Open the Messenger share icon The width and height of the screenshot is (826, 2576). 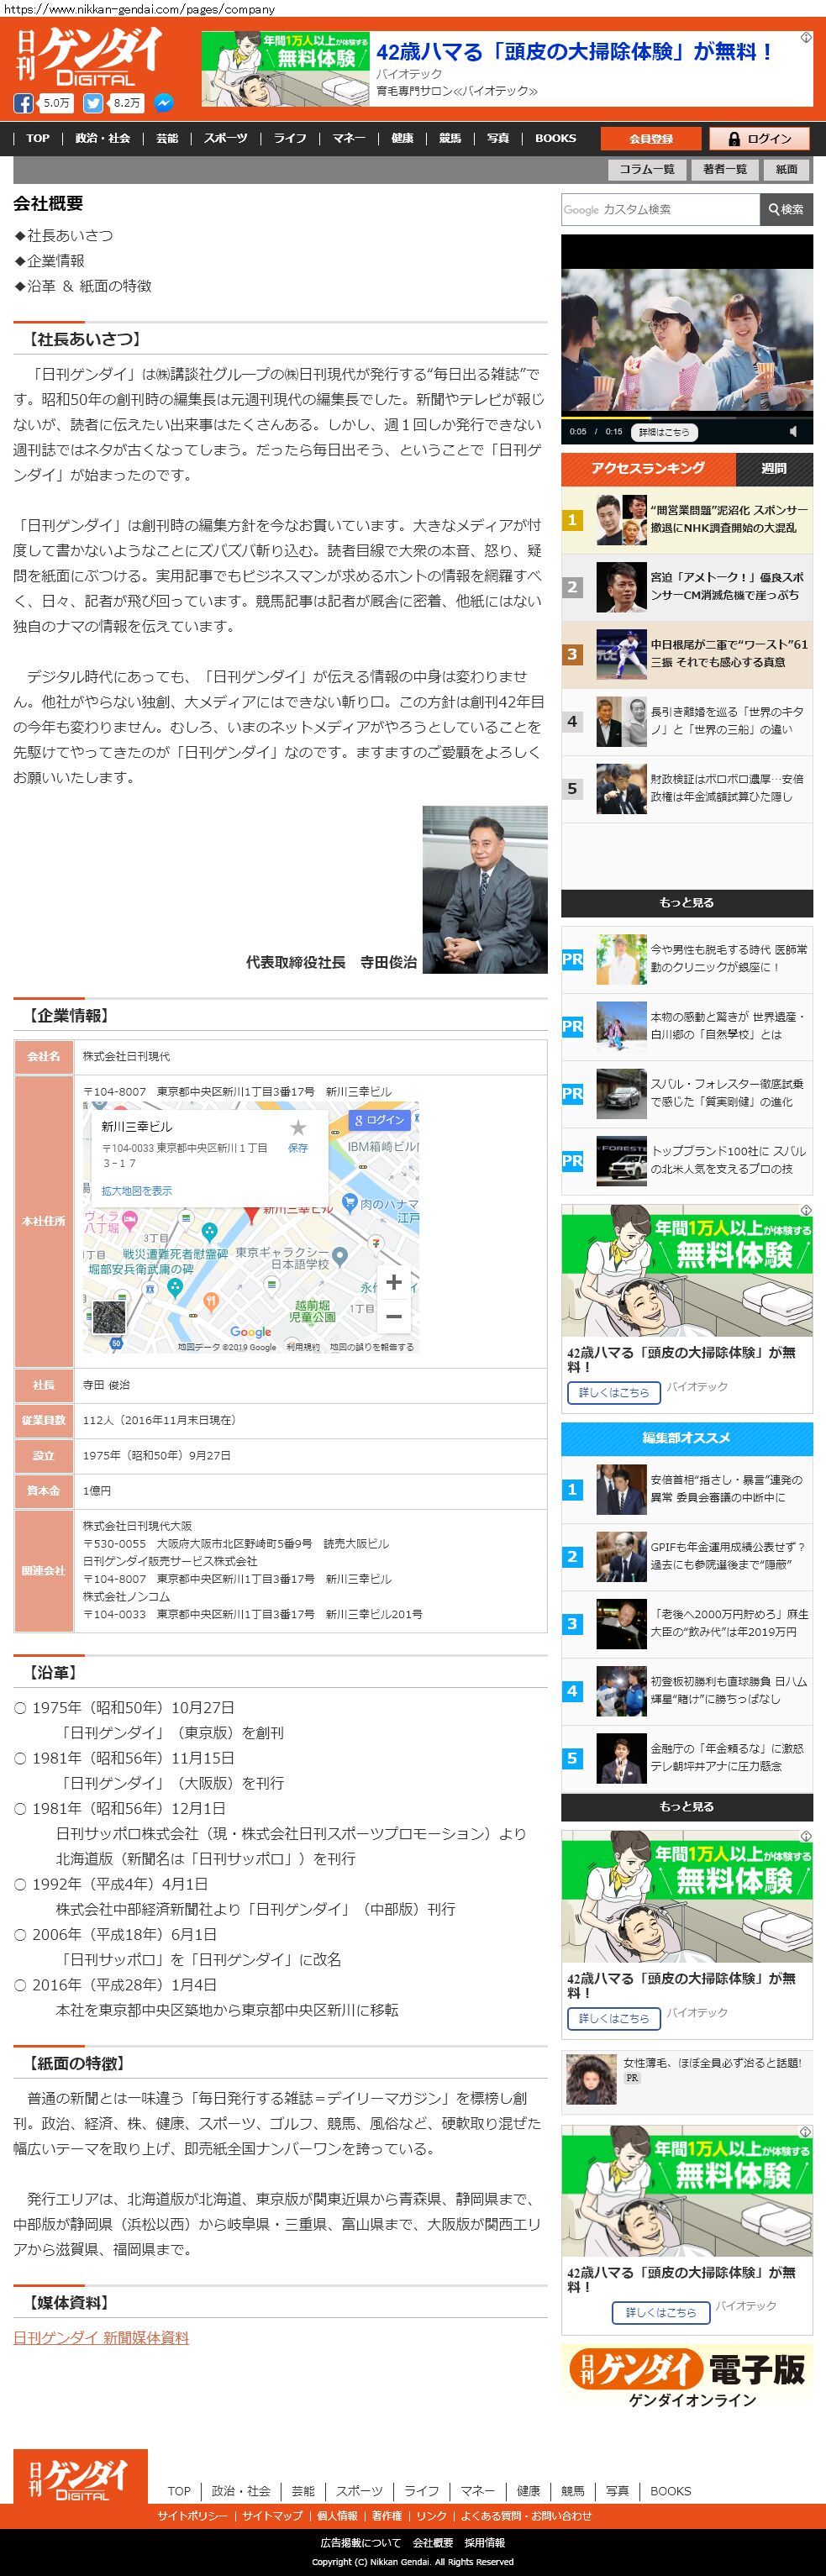coord(162,103)
